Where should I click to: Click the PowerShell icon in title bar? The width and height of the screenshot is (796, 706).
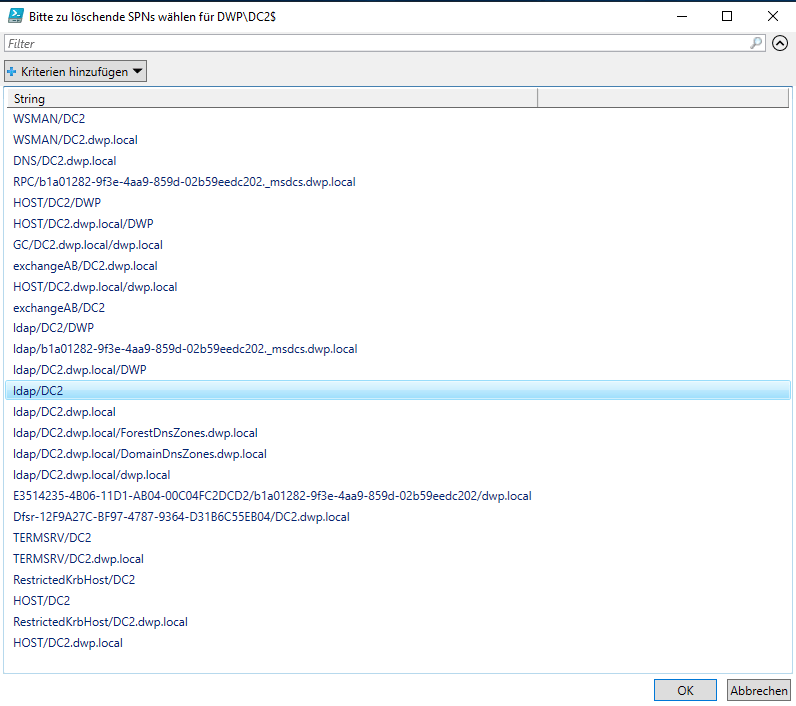[12, 16]
